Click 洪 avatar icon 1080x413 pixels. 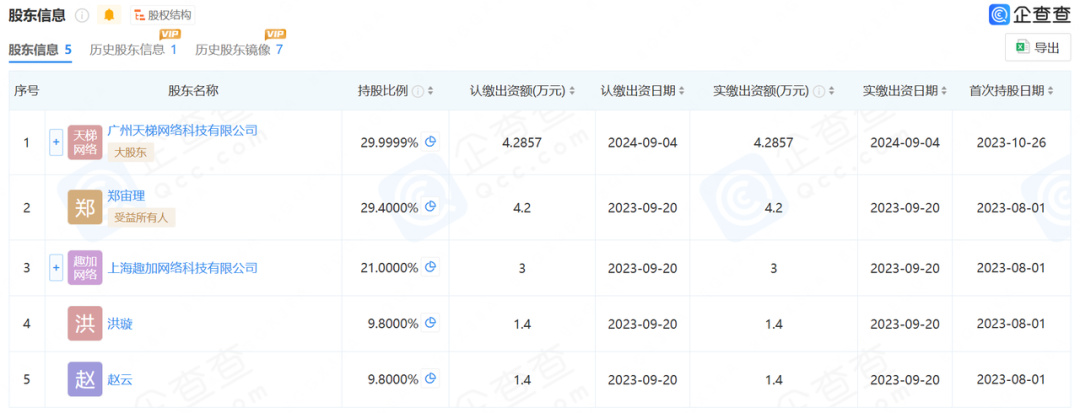point(85,324)
